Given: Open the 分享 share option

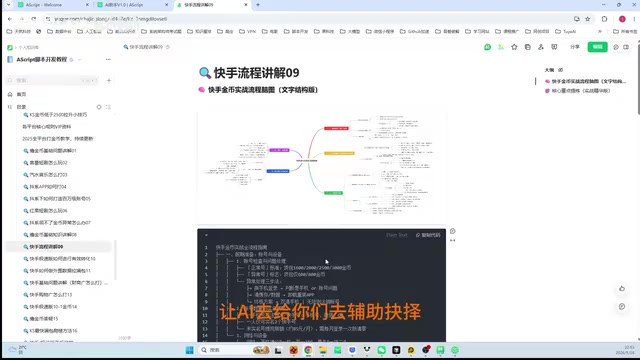Looking at the screenshot, I should click(x=575, y=47).
